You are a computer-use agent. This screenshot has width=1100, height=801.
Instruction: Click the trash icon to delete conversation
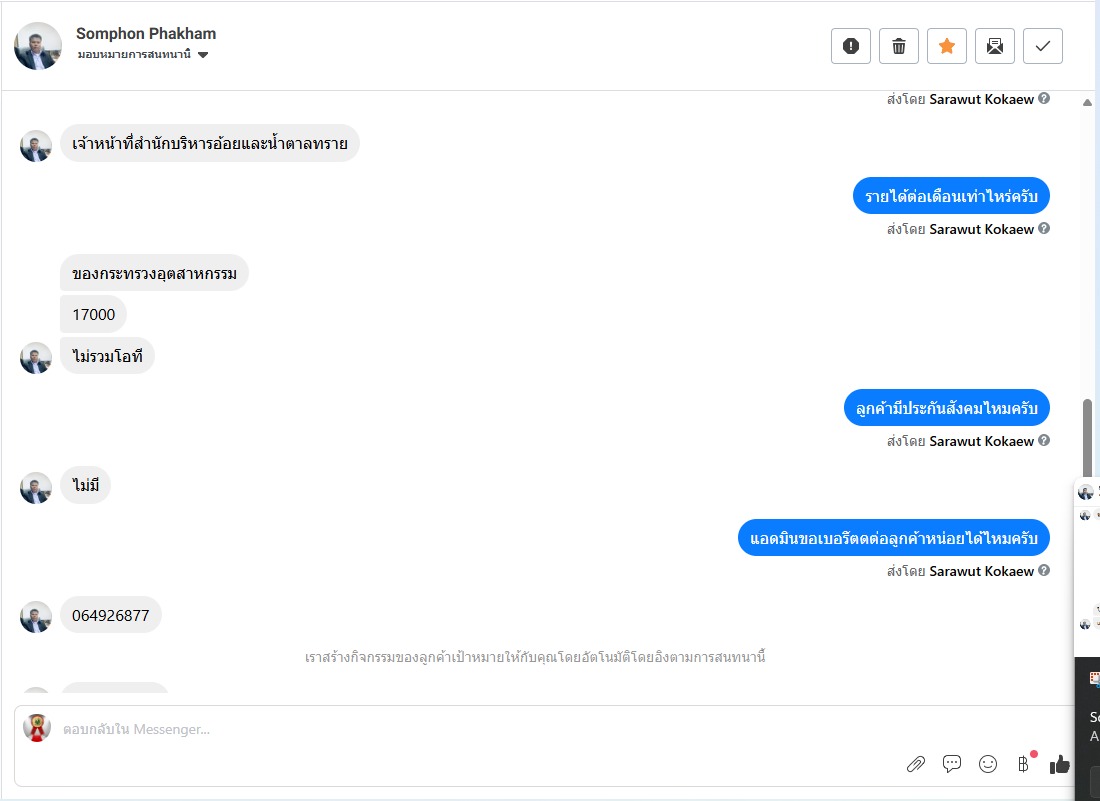[899, 46]
